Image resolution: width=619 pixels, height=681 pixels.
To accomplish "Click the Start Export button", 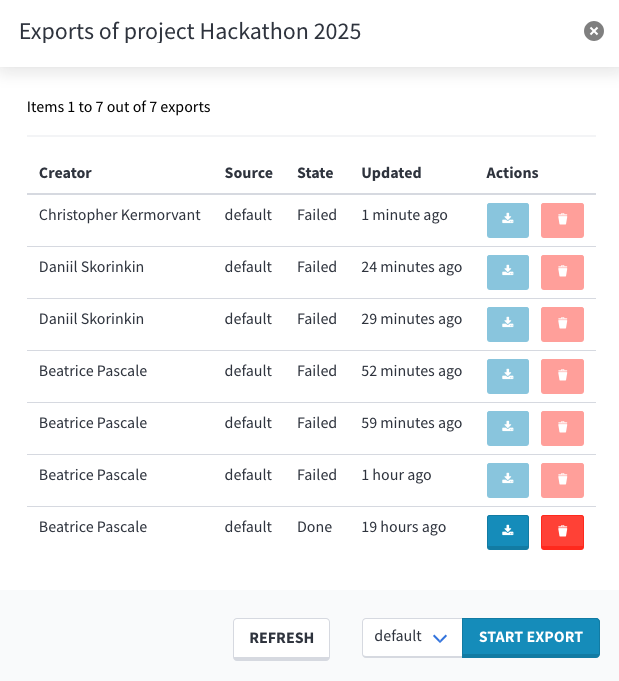I will (x=530, y=637).
